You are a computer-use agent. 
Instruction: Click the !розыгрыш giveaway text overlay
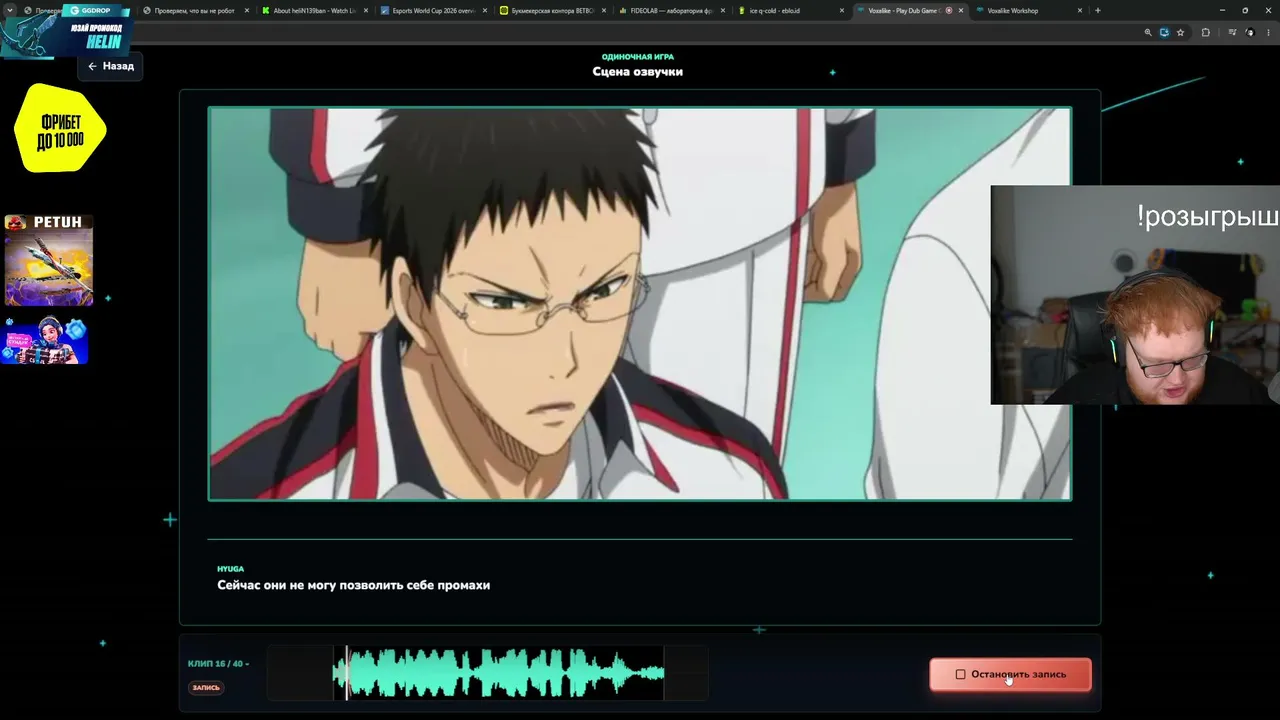(1208, 216)
